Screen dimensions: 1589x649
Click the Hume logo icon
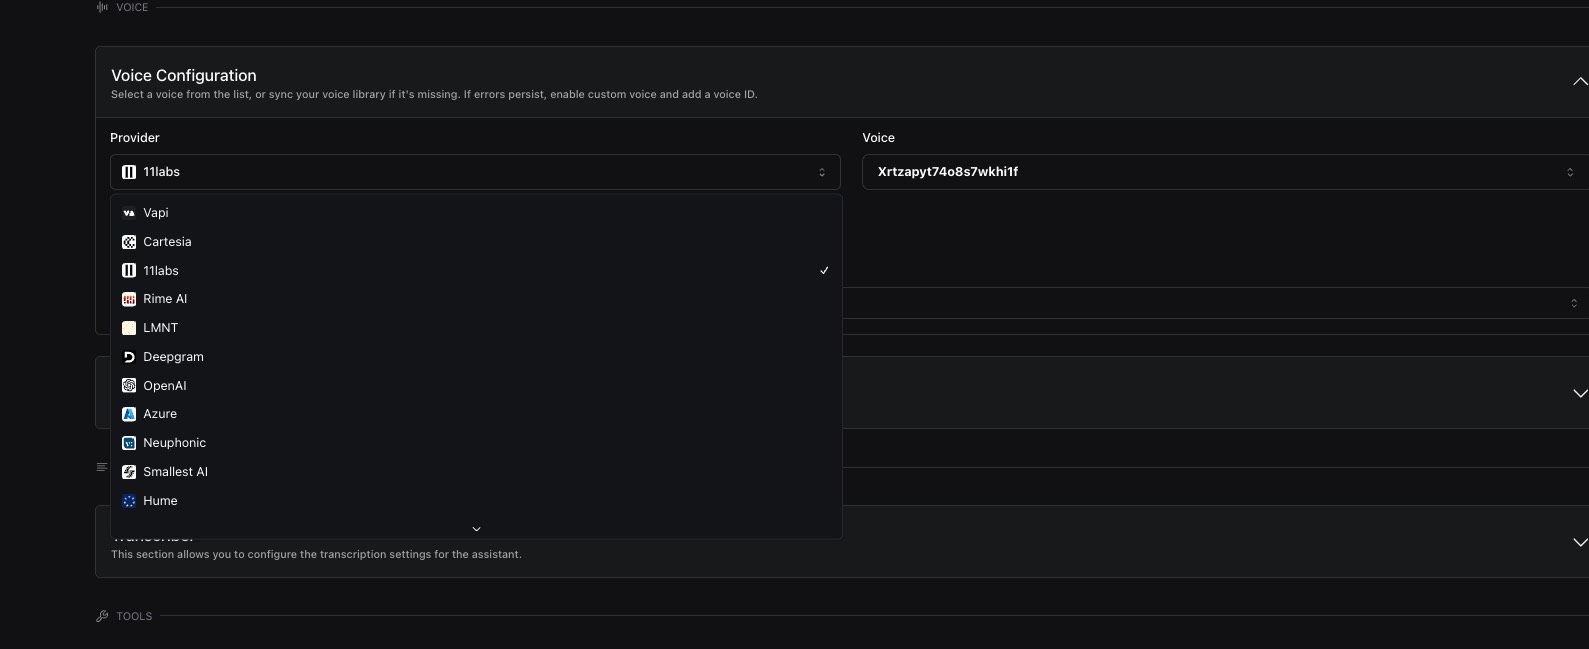point(129,501)
